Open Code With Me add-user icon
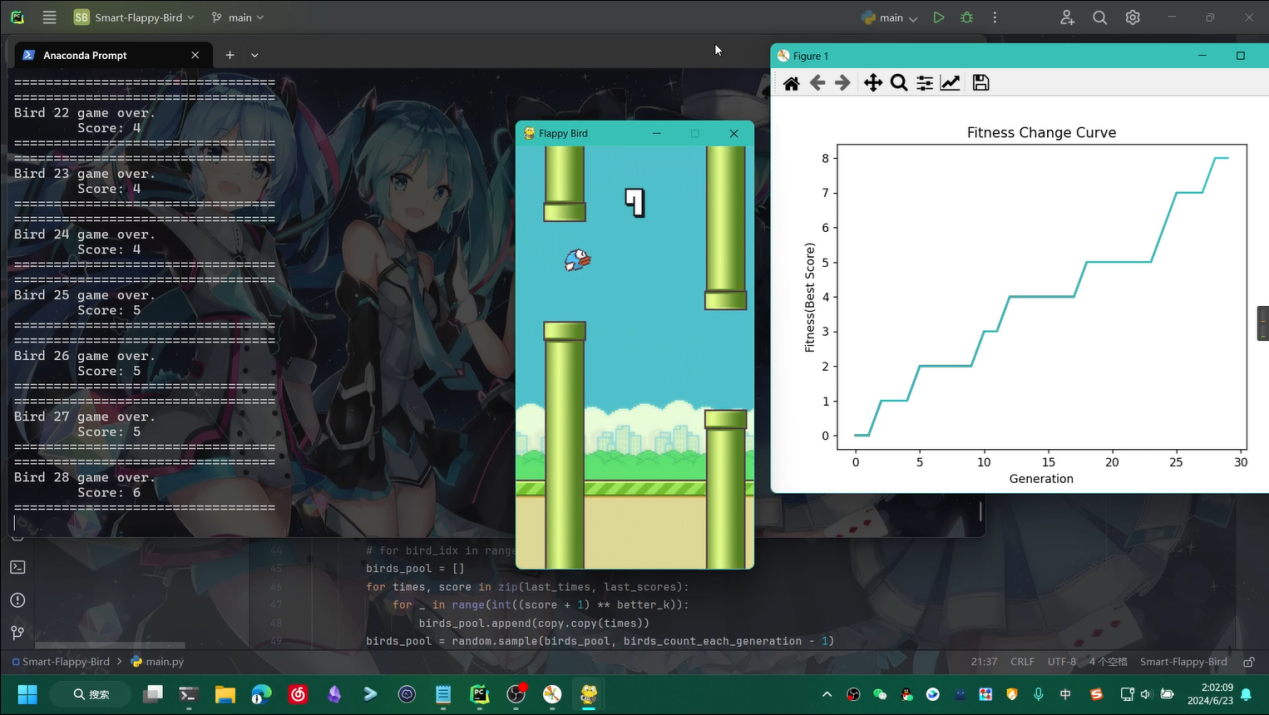This screenshot has height=715, width=1269. click(1067, 17)
